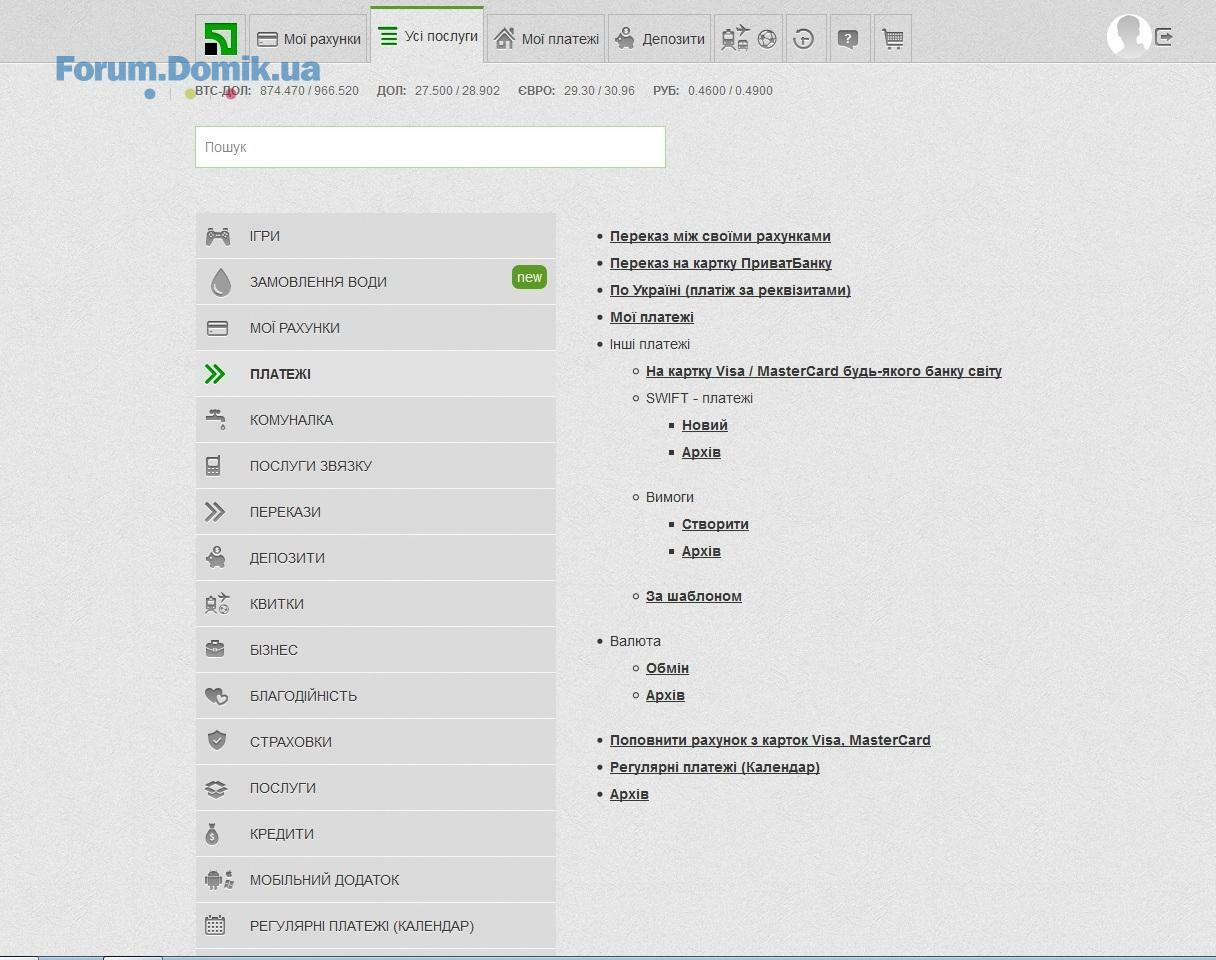Screen dimensions: 1216x960
Task: Open the shopping cart icon
Action: (892, 39)
